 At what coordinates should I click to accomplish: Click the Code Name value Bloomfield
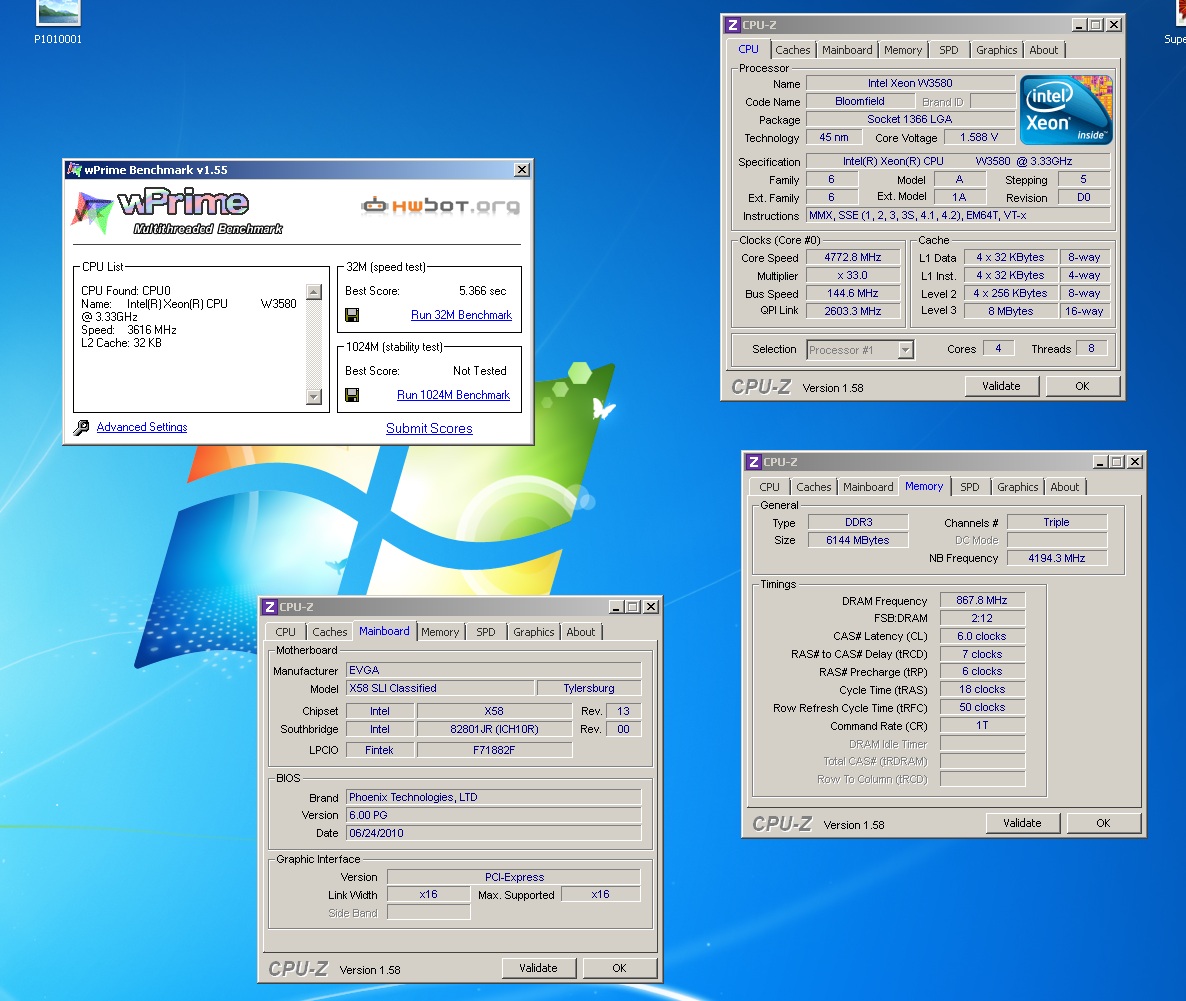(859, 101)
